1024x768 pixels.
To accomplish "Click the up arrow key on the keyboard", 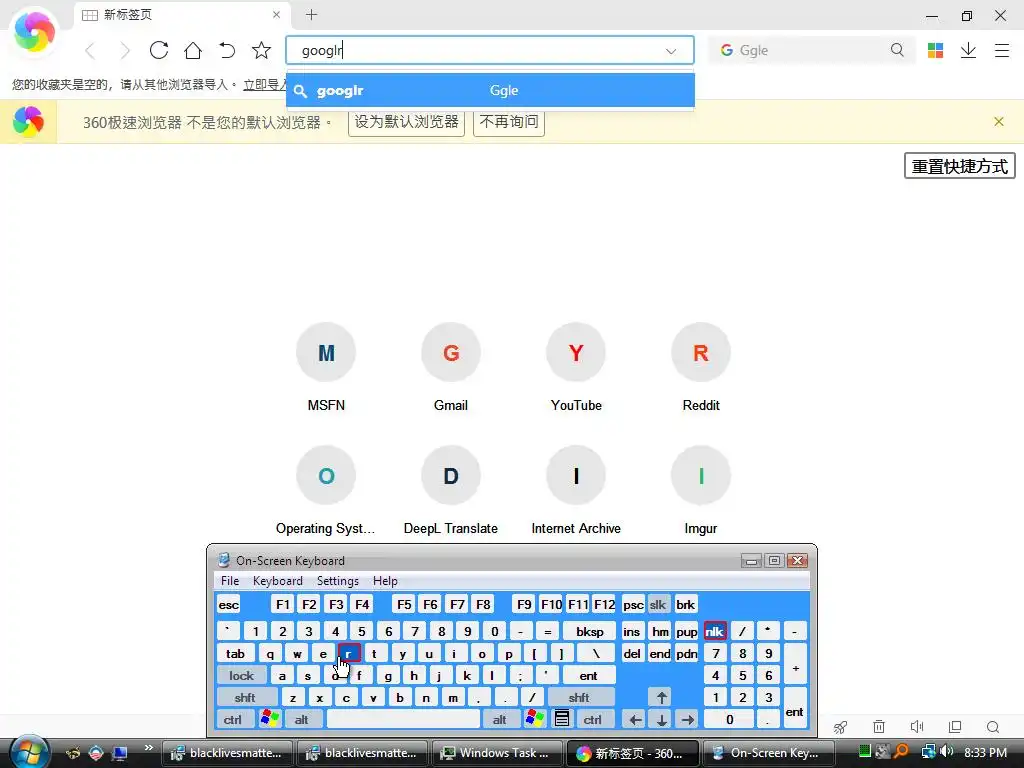I will 662,697.
